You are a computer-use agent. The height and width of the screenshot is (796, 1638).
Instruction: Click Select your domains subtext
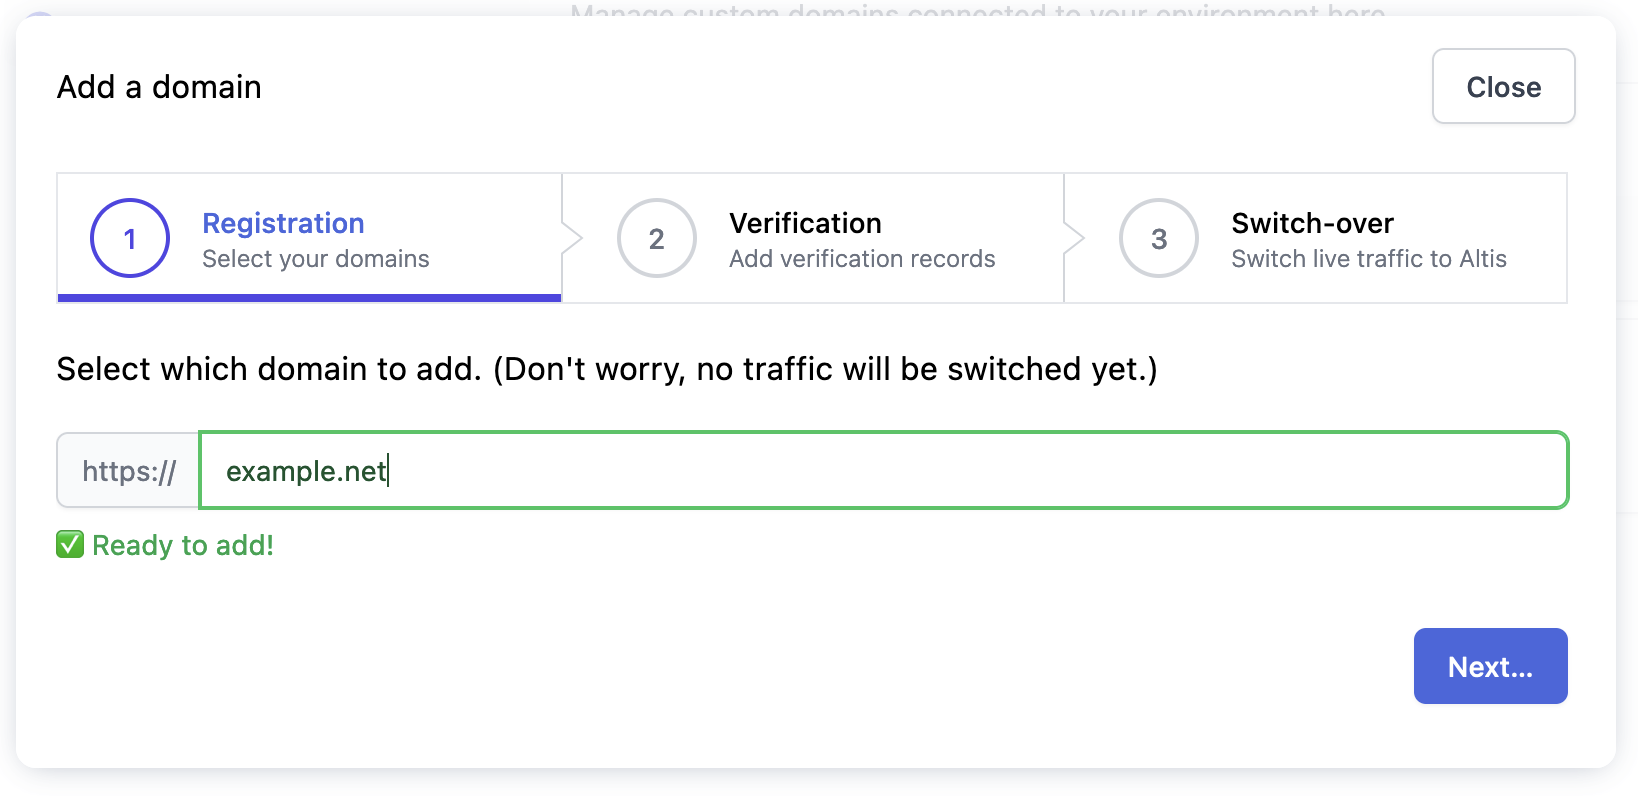pos(315,258)
